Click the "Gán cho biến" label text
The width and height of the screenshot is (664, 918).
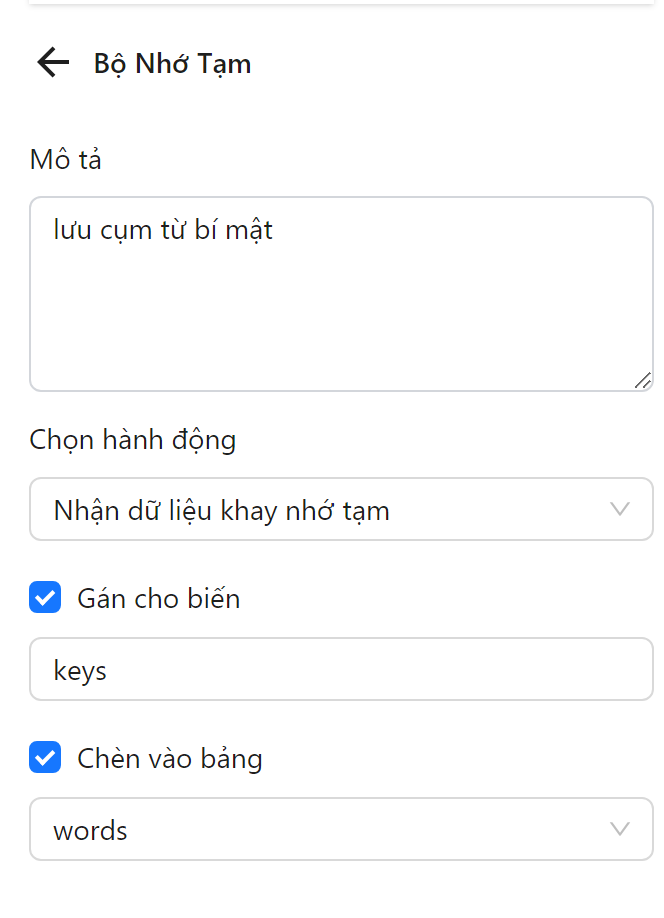[160, 597]
